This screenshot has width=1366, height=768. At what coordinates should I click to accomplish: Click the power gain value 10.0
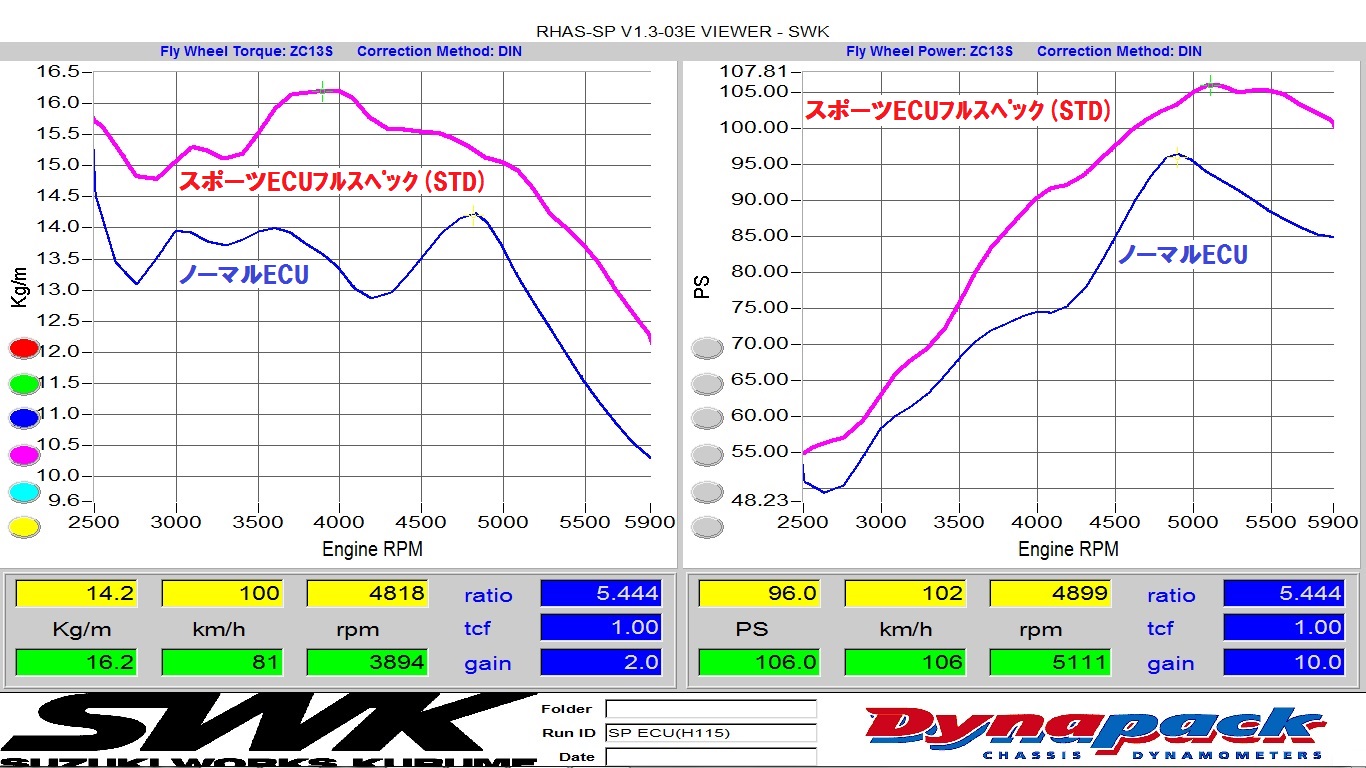point(1283,662)
